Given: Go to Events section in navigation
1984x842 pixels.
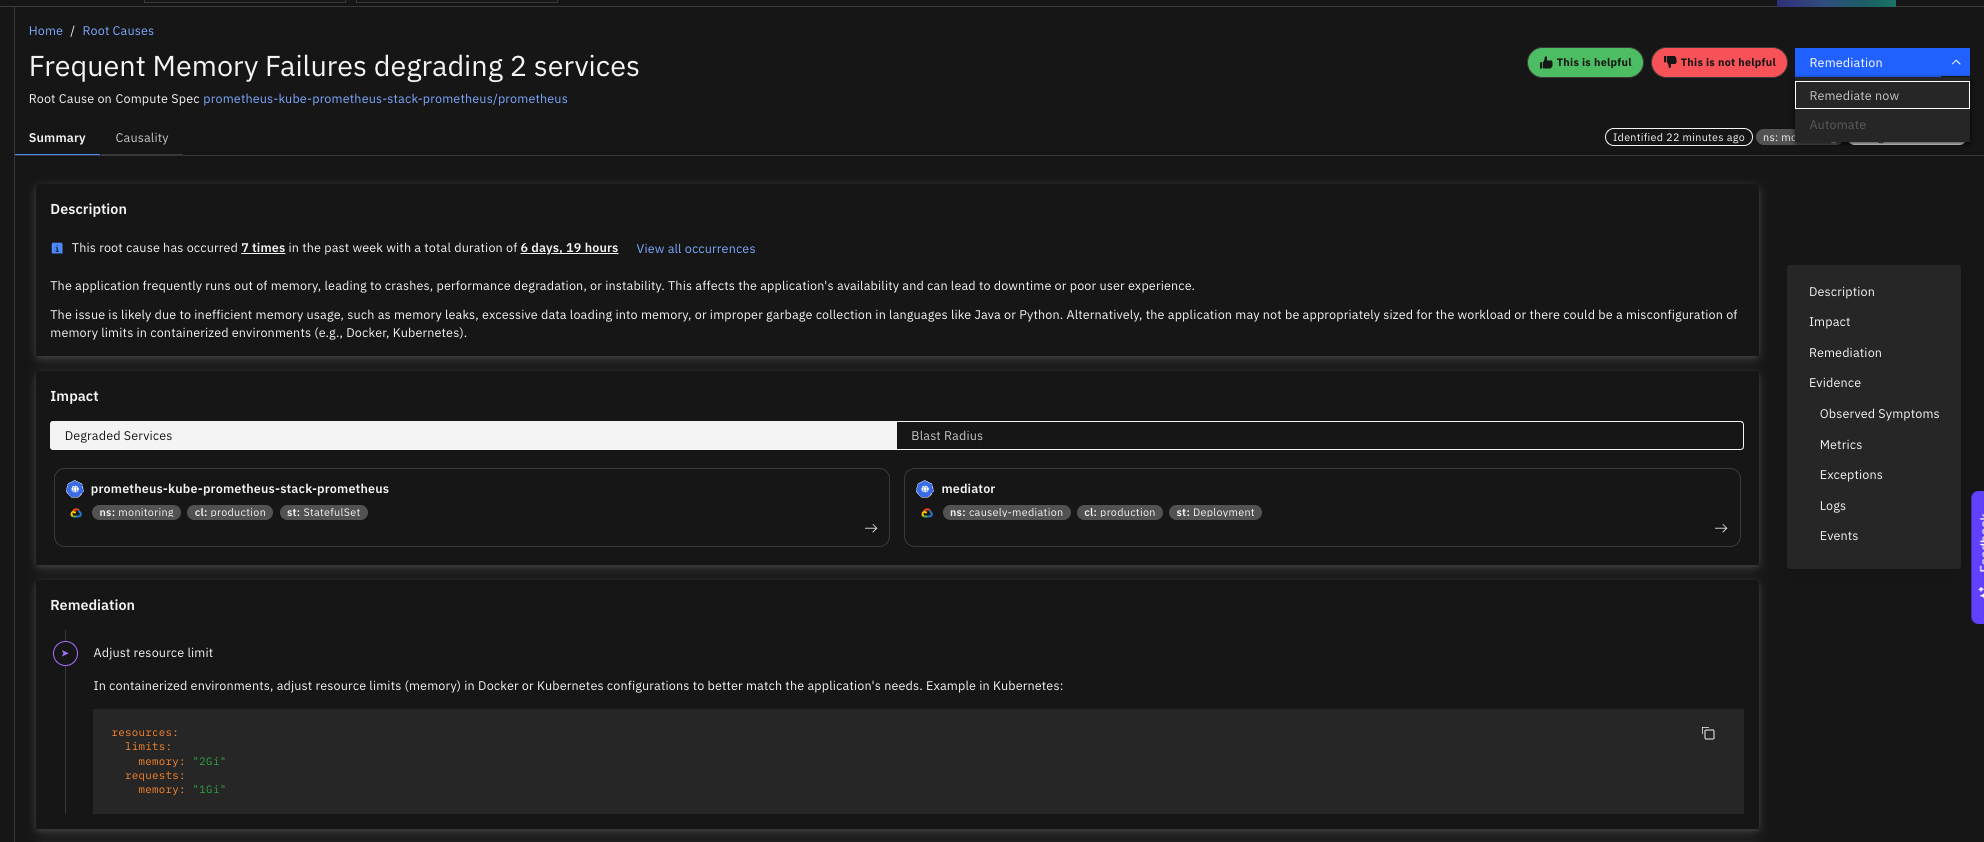Looking at the screenshot, I should tap(1839, 536).
